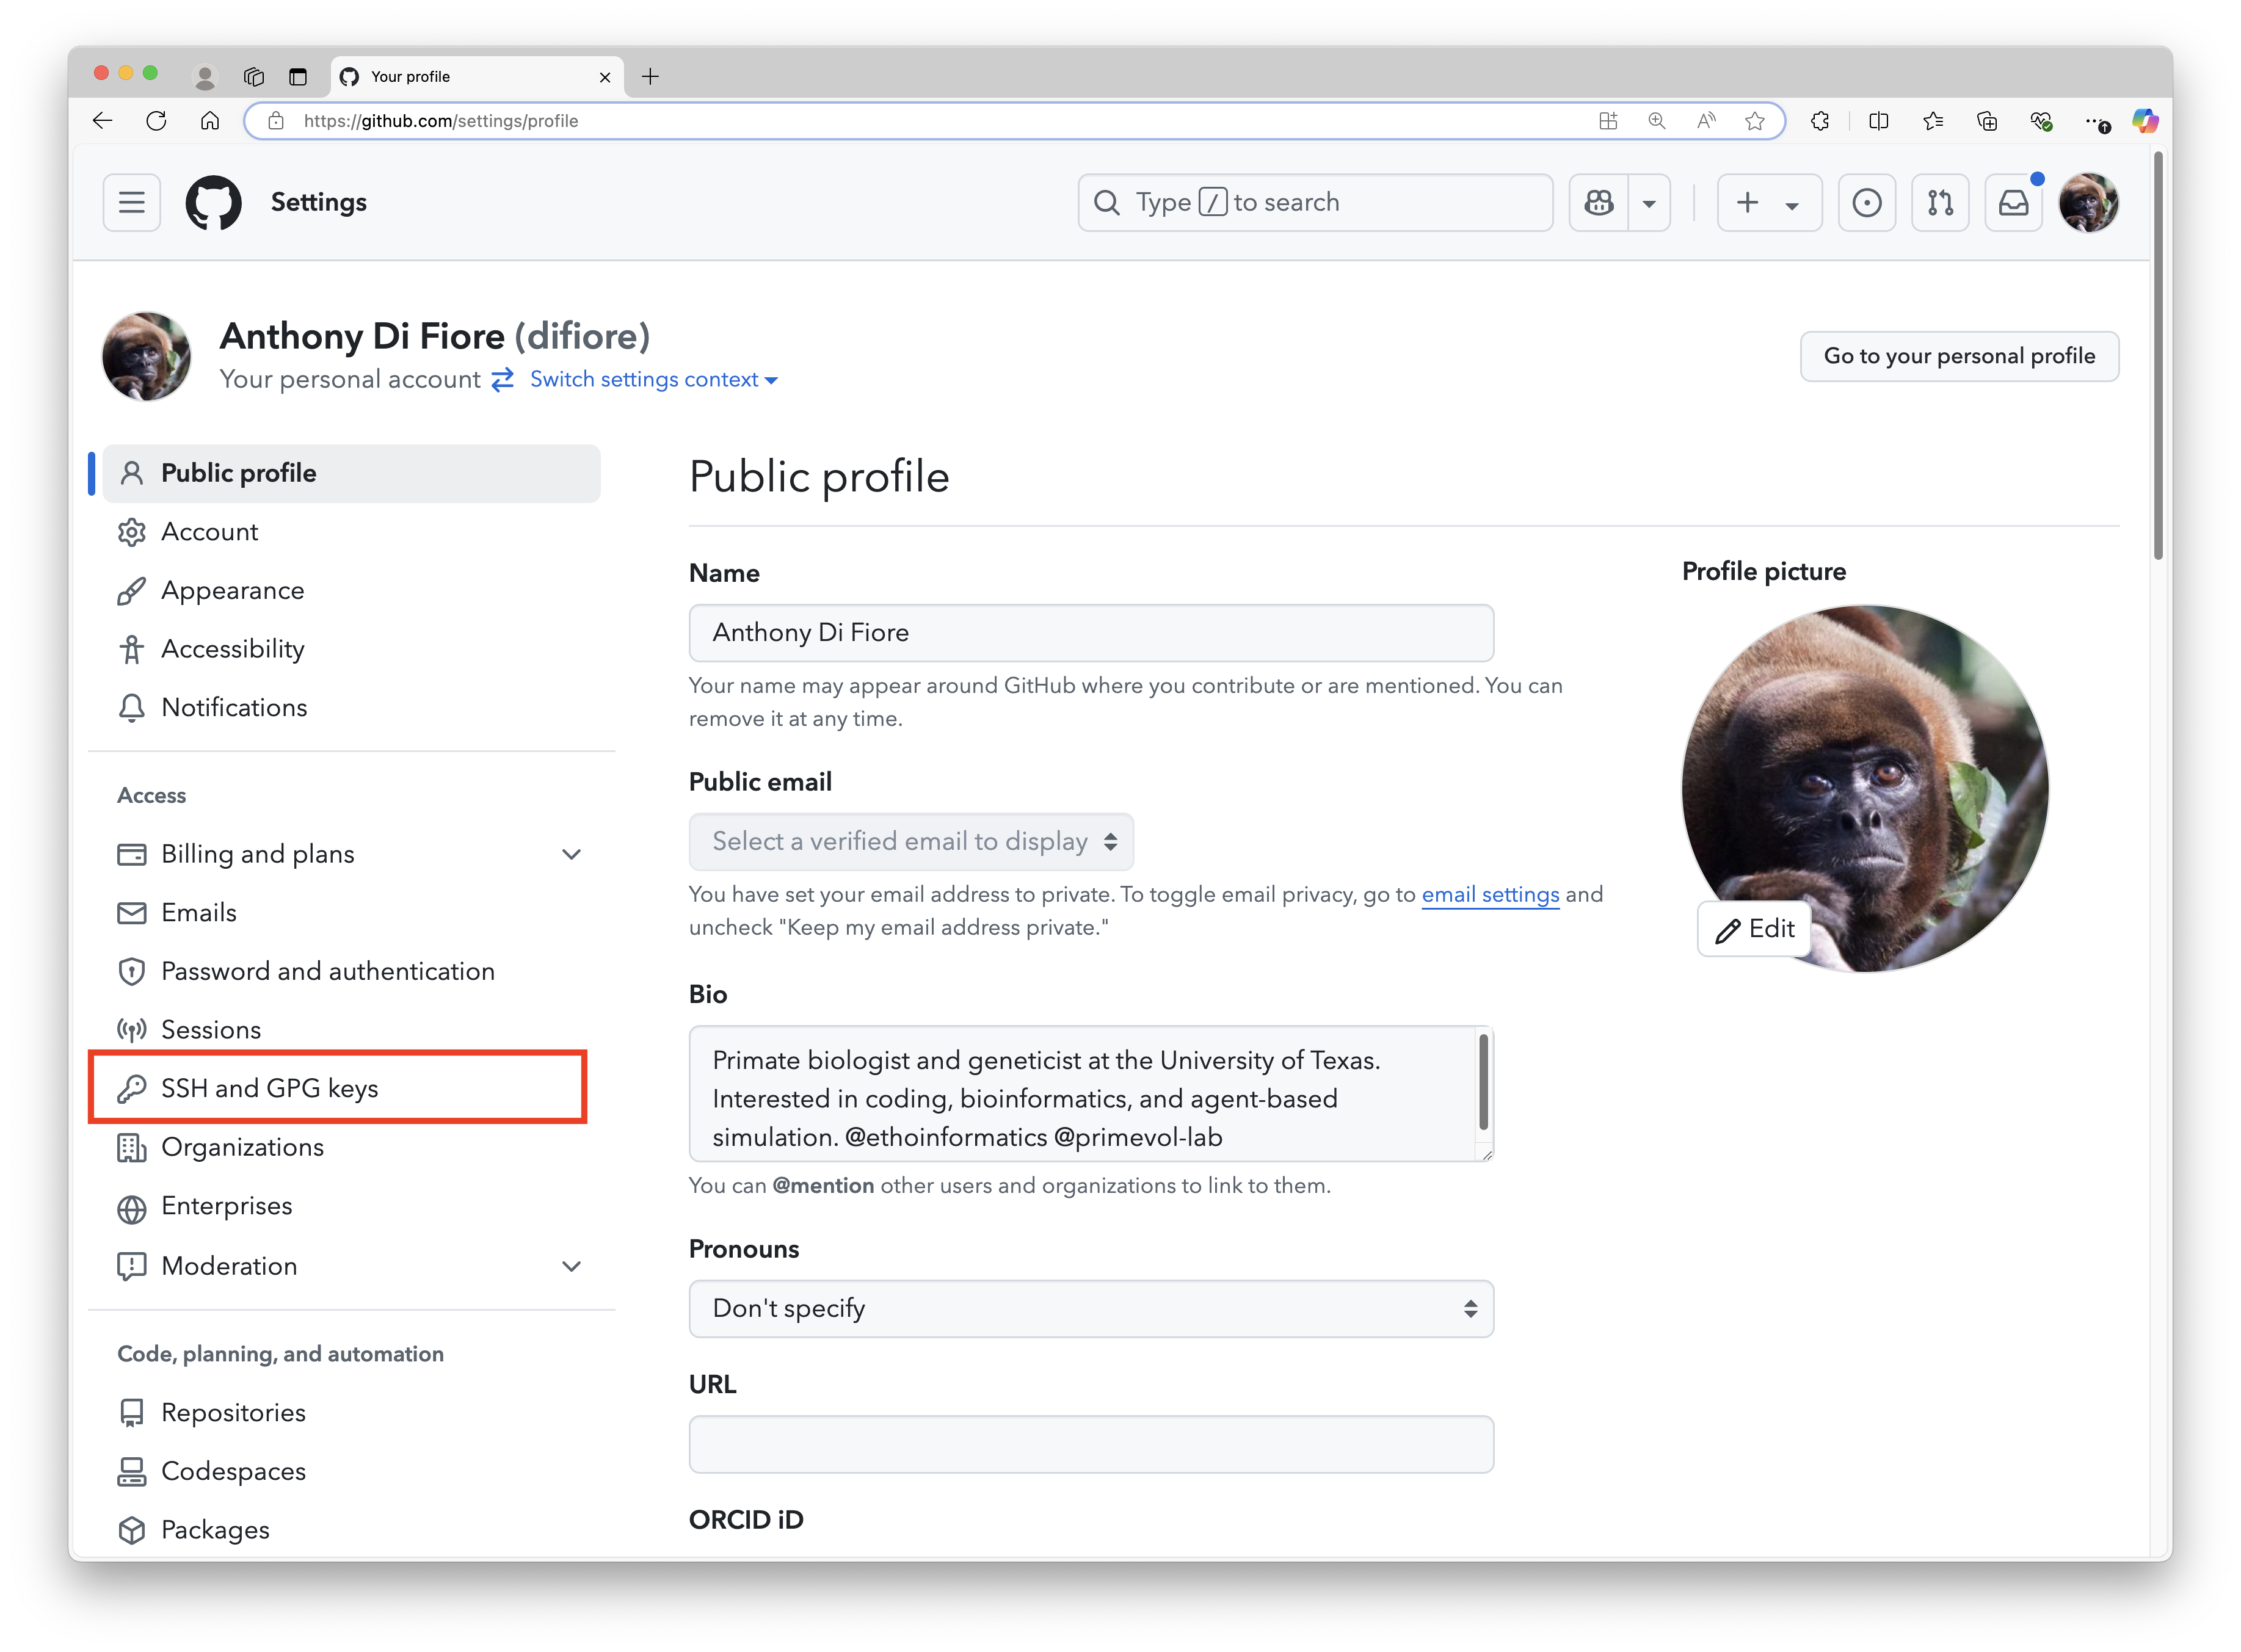Screen dimensions: 2241x1652
Task: Click the GitHub Octocat logo
Action: click(213, 203)
